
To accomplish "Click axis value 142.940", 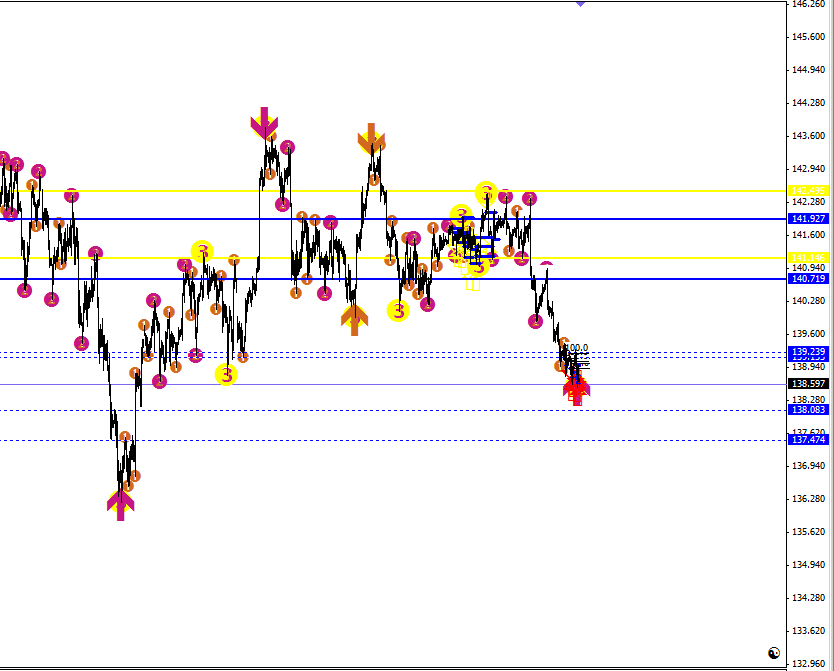I will [808, 169].
